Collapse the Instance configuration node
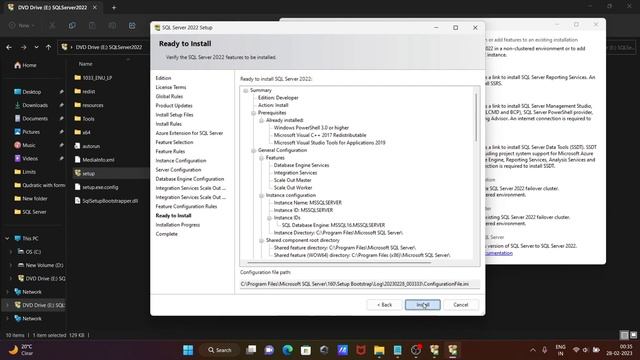 (x=262, y=196)
